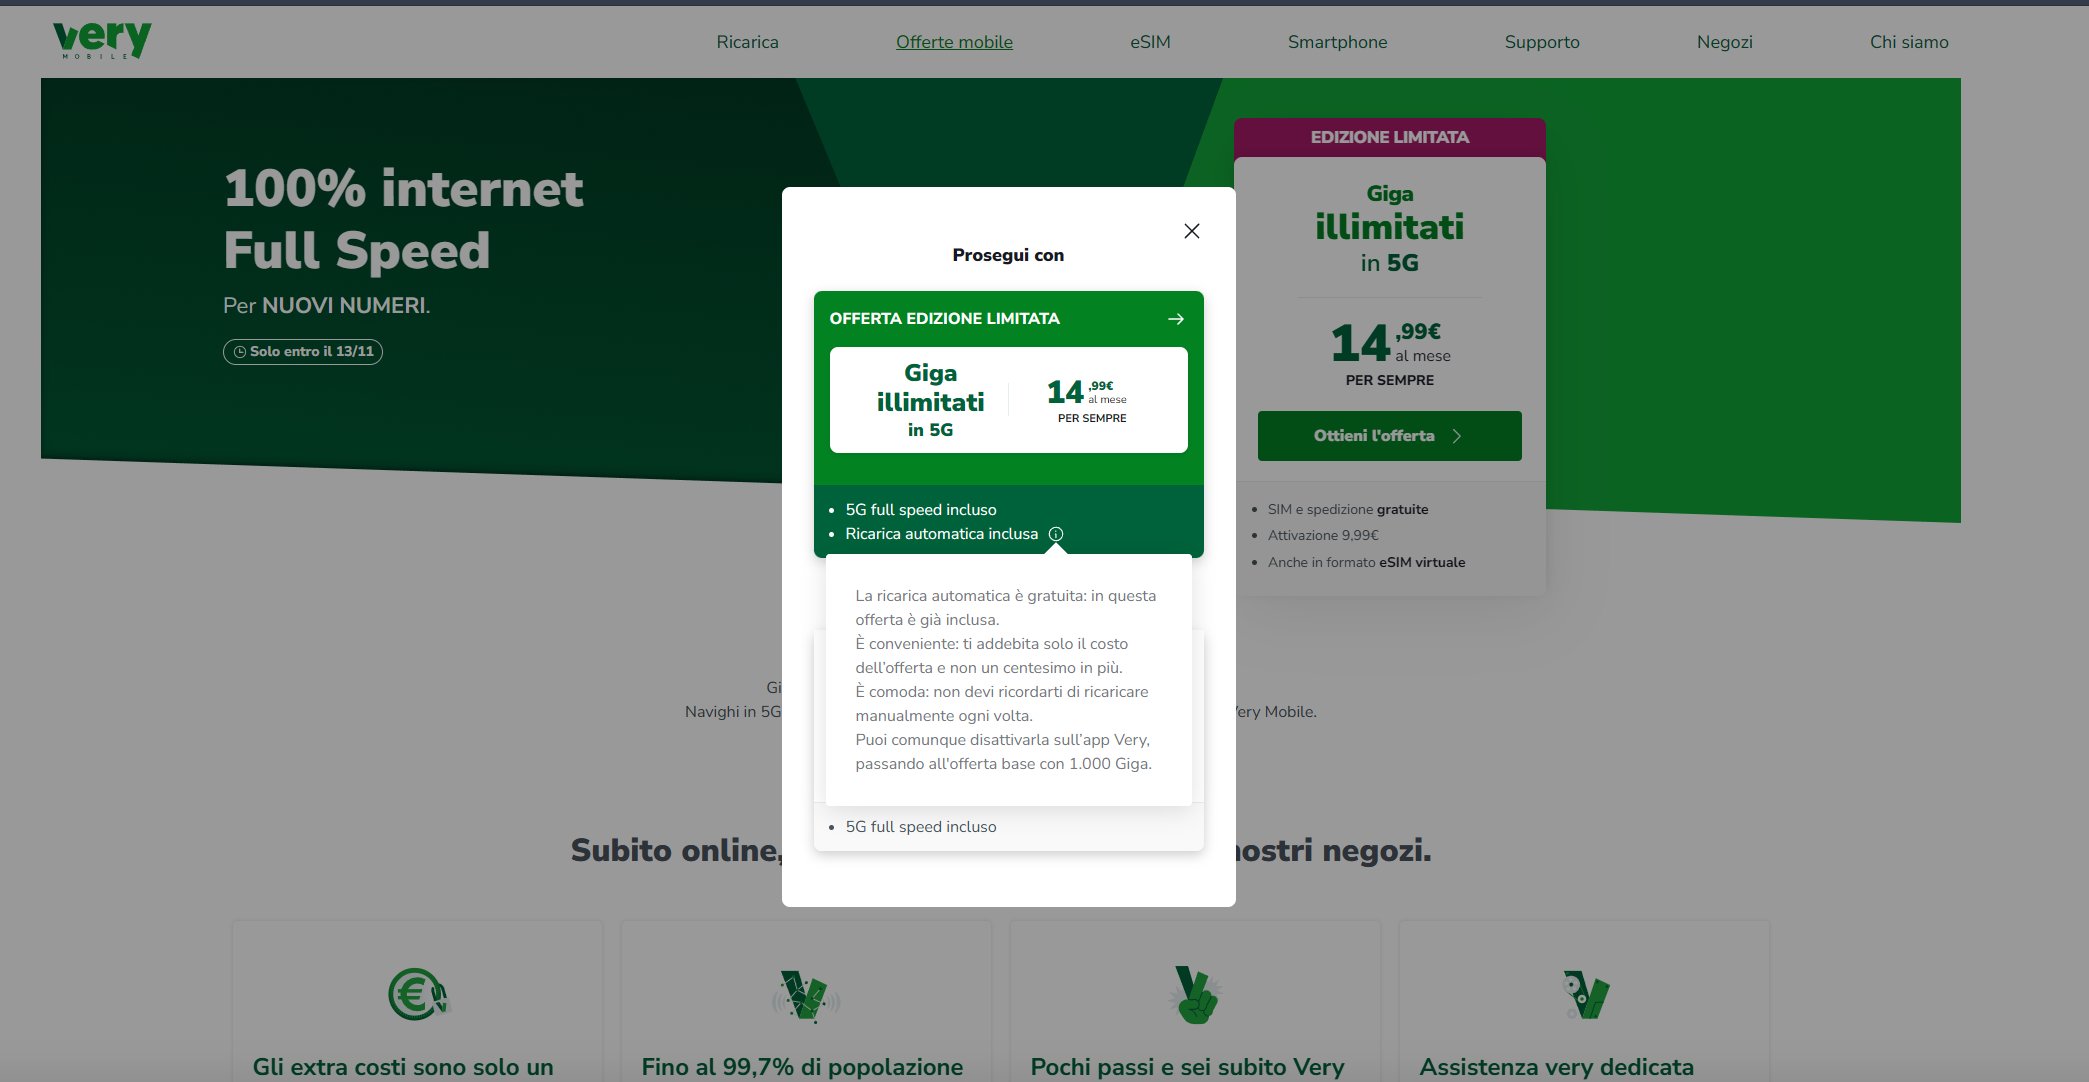Open the Negozi link in navigation
The height and width of the screenshot is (1082, 2089).
click(x=1724, y=42)
